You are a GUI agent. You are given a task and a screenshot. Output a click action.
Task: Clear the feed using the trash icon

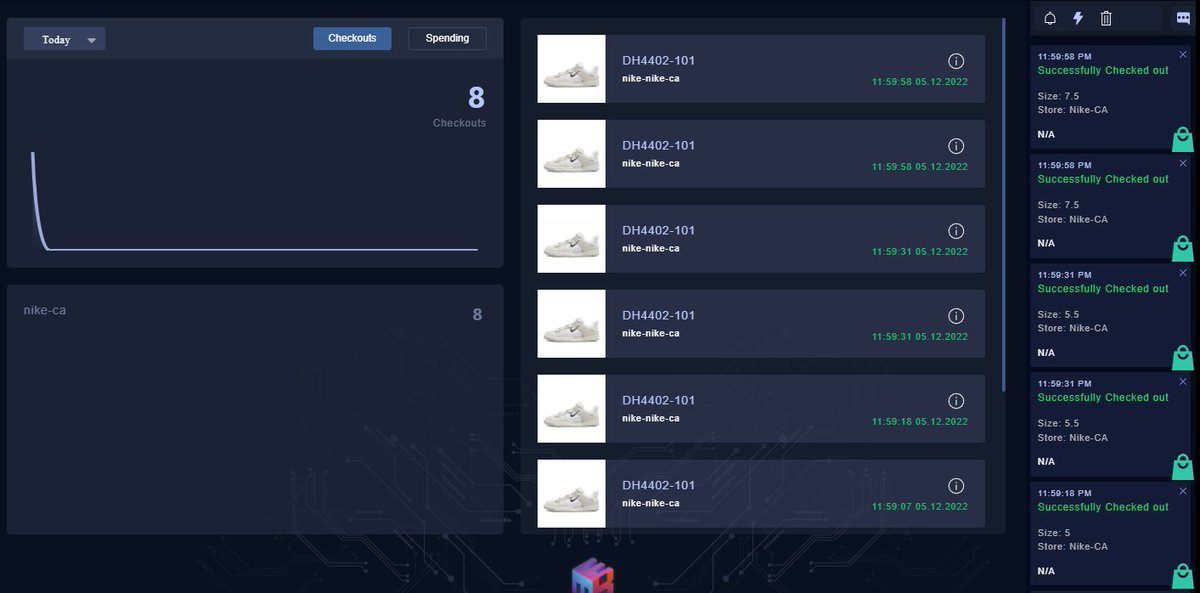tap(1105, 17)
